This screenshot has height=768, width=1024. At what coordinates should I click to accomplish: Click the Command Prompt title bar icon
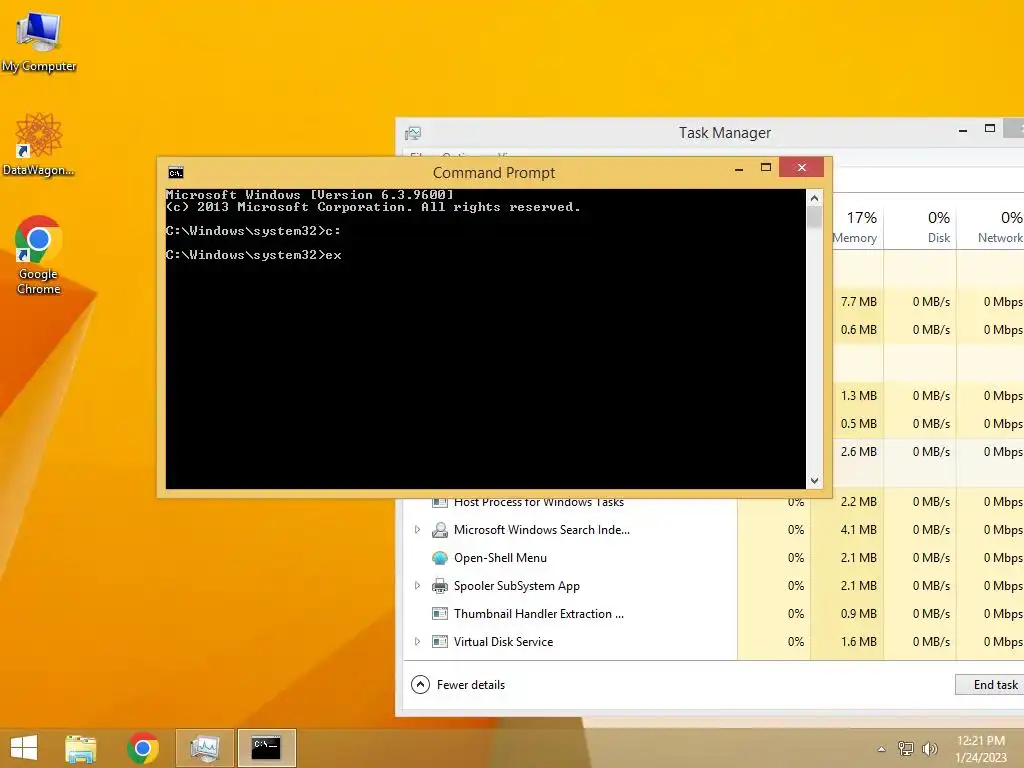pyautogui.click(x=176, y=172)
